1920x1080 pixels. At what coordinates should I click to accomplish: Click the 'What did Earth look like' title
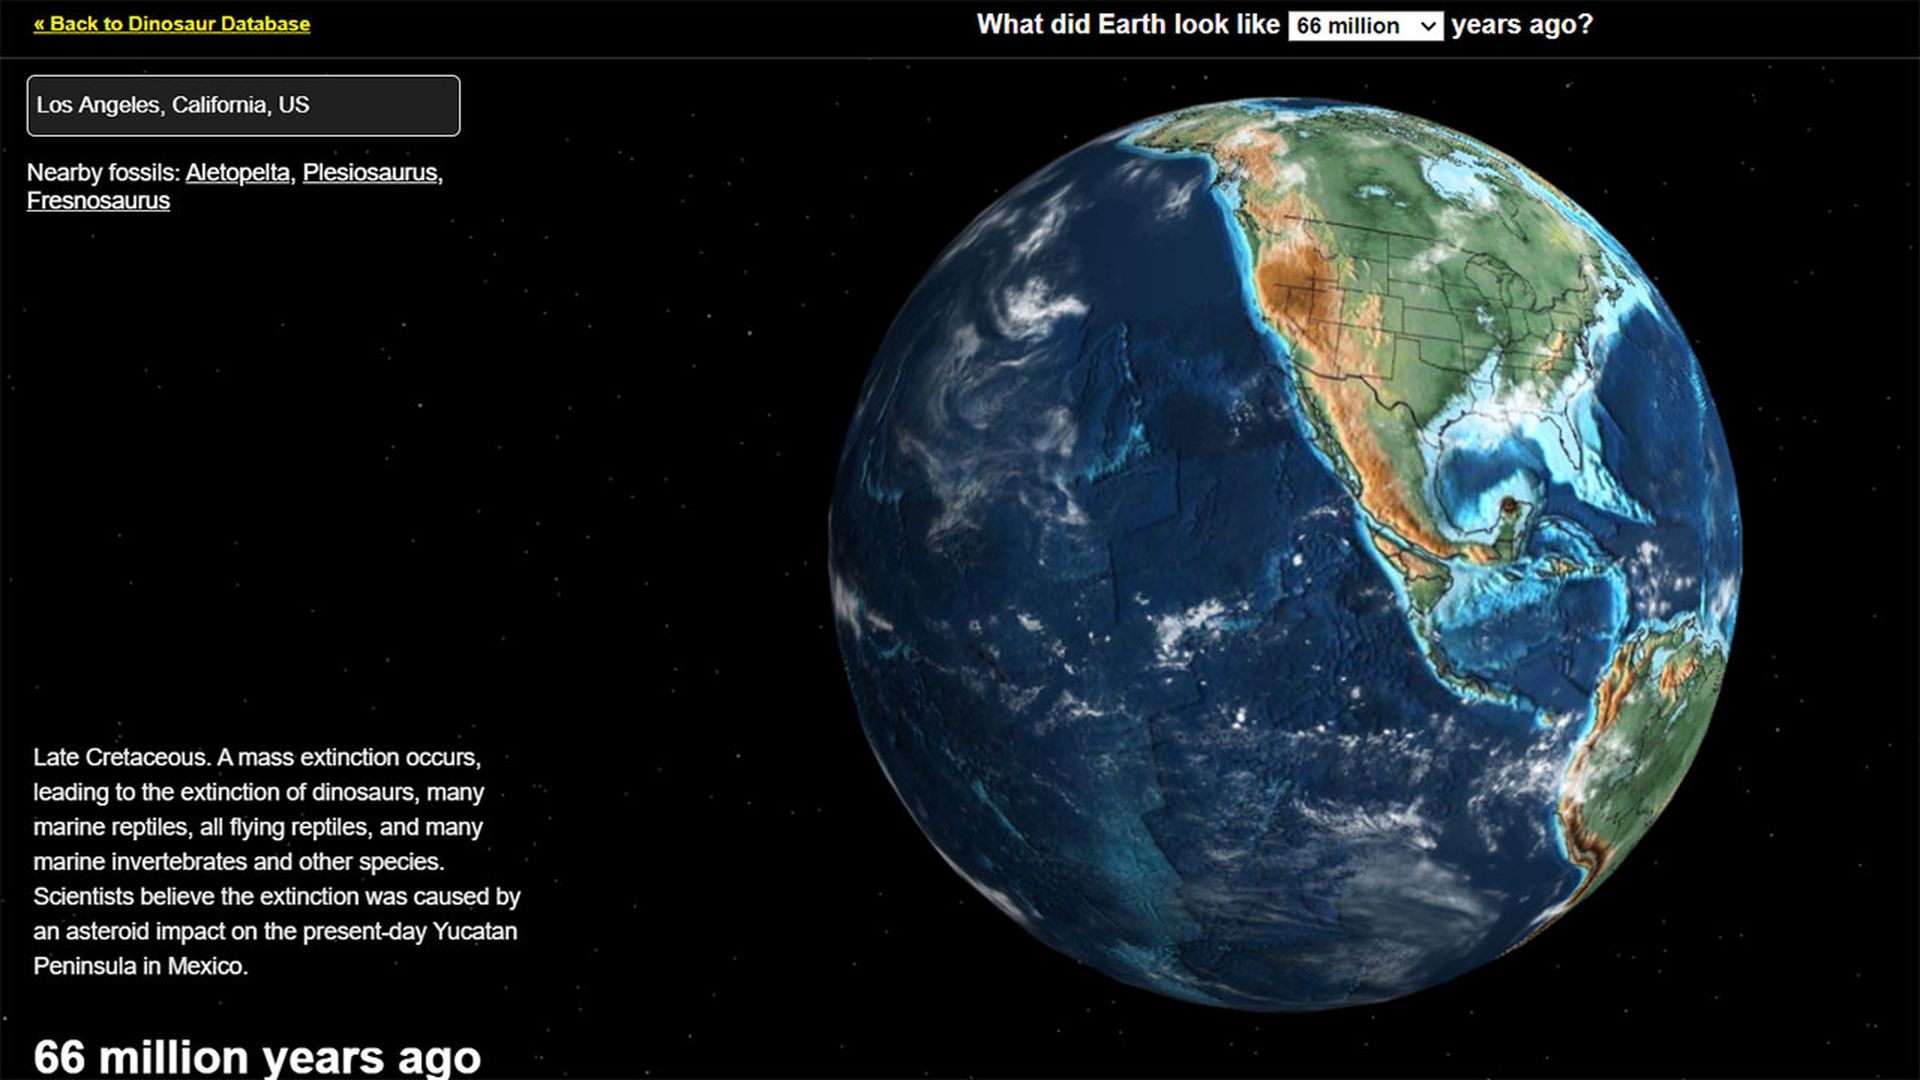click(1127, 25)
